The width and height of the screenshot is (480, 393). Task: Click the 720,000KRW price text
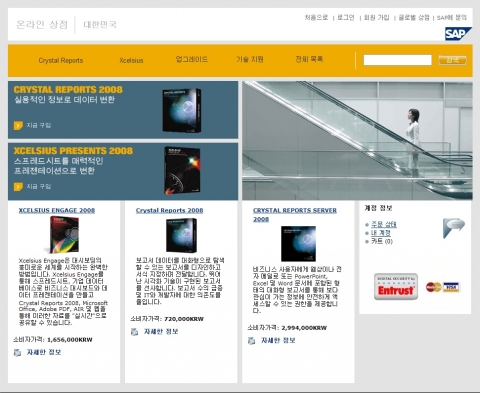tap(184, 319)
